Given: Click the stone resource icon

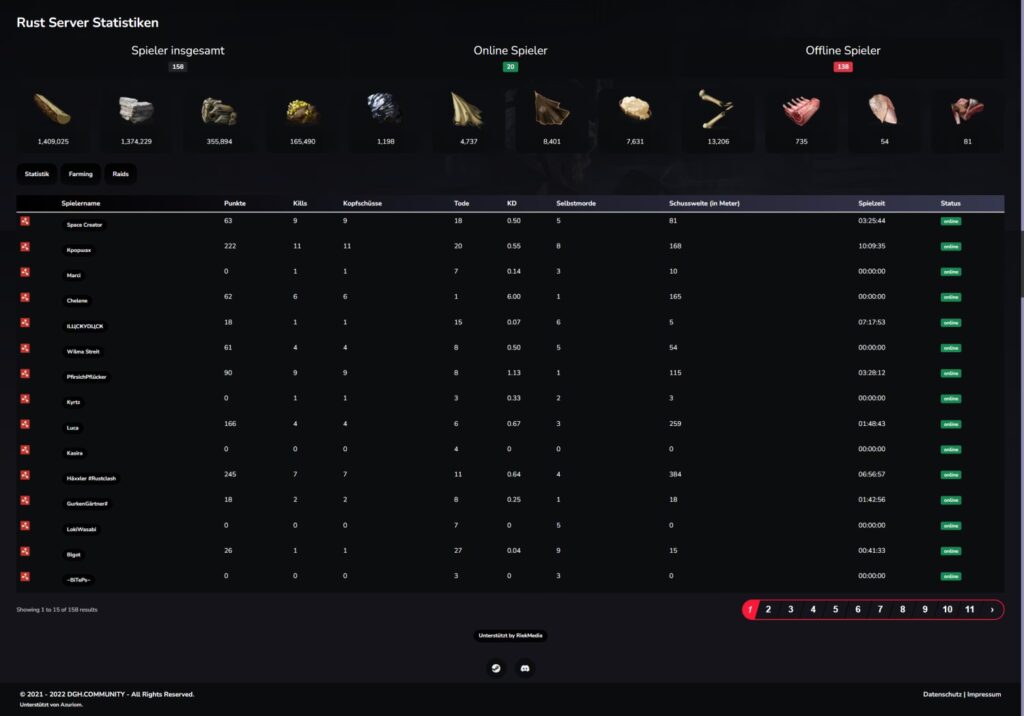Looking at the screenshot, I should click(x=136, y=109).
